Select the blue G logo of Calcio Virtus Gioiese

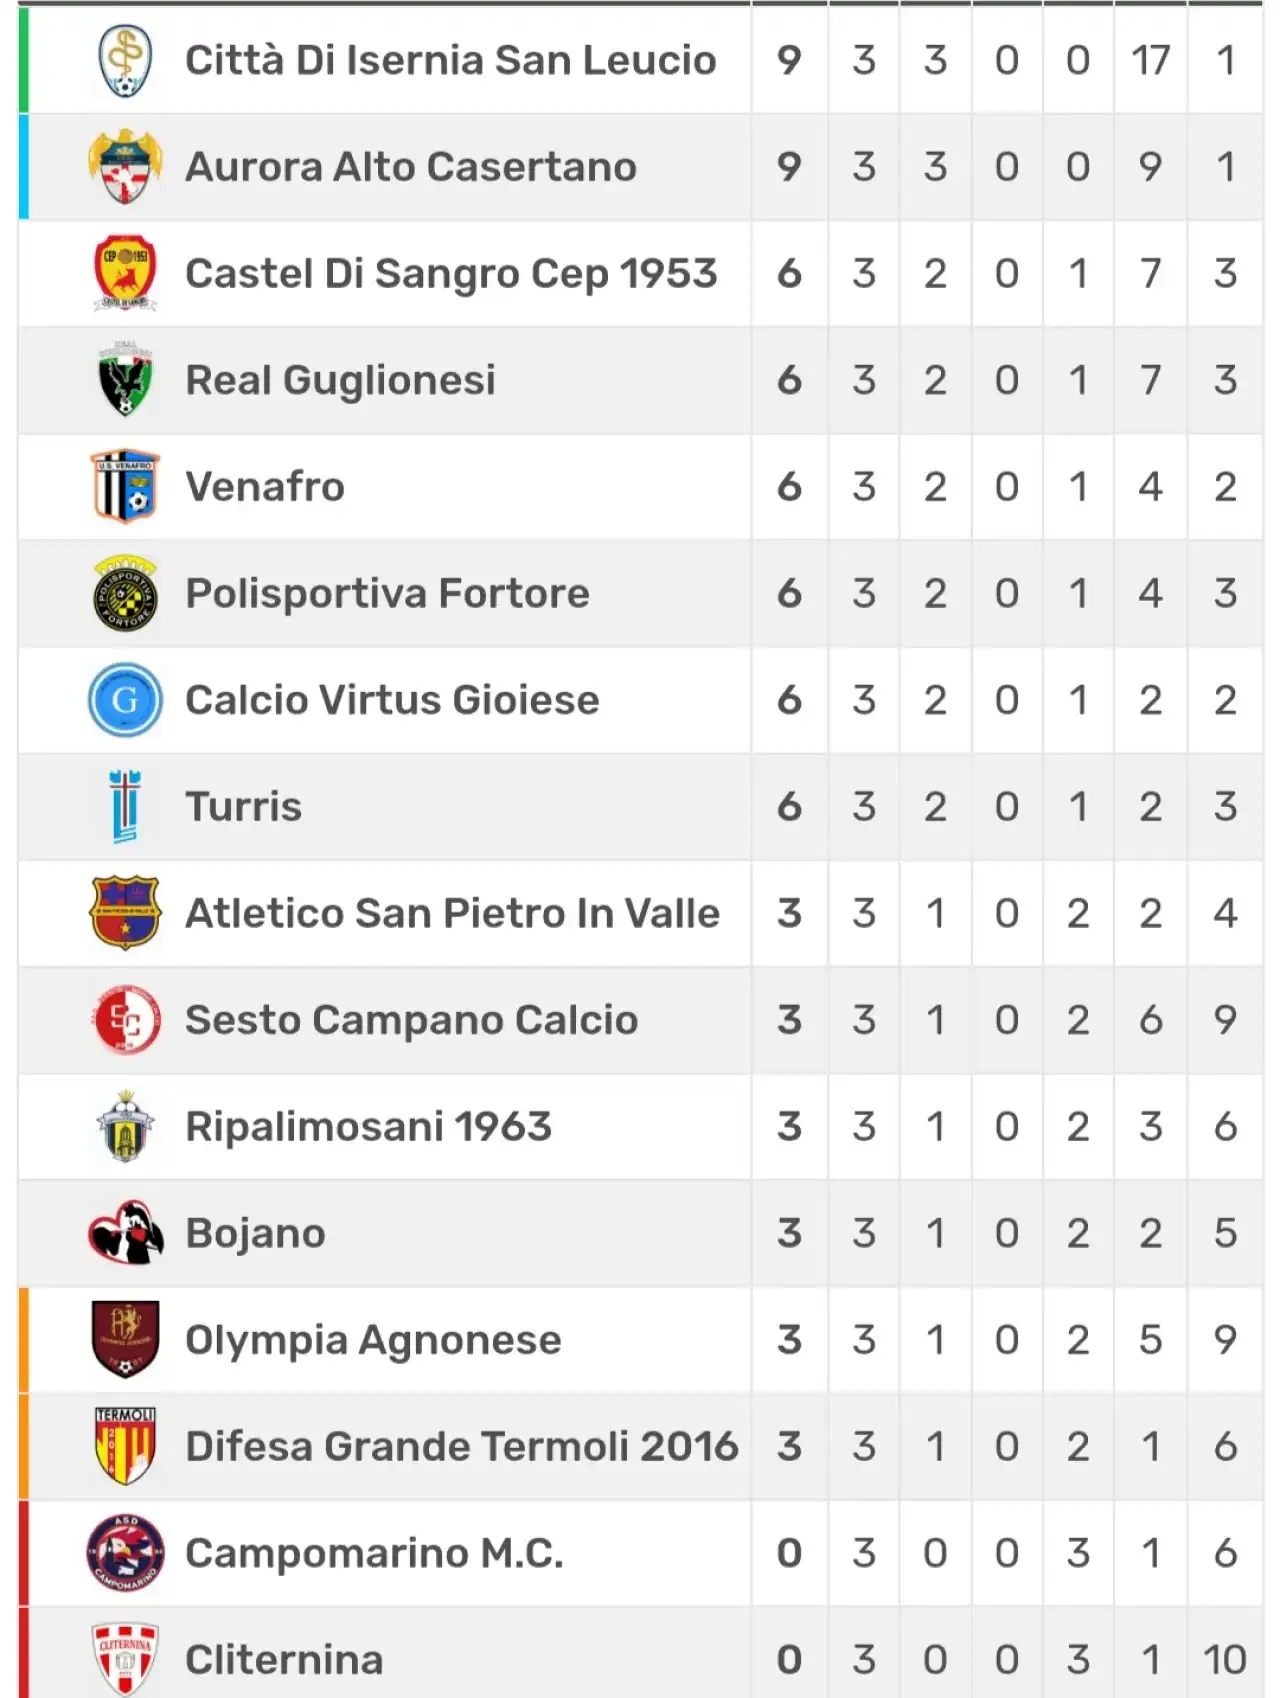tap(125, 700)
